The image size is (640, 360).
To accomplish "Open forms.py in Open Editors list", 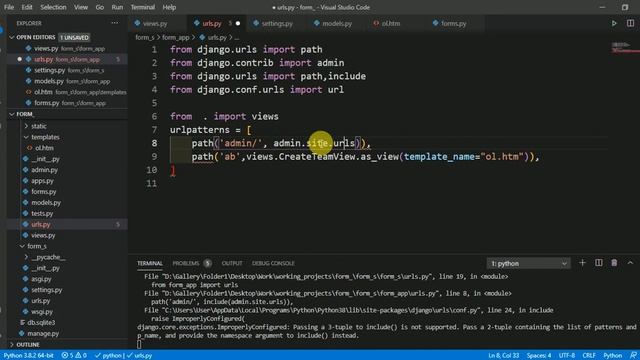I will pyautogui.click(x=67, y=103).
